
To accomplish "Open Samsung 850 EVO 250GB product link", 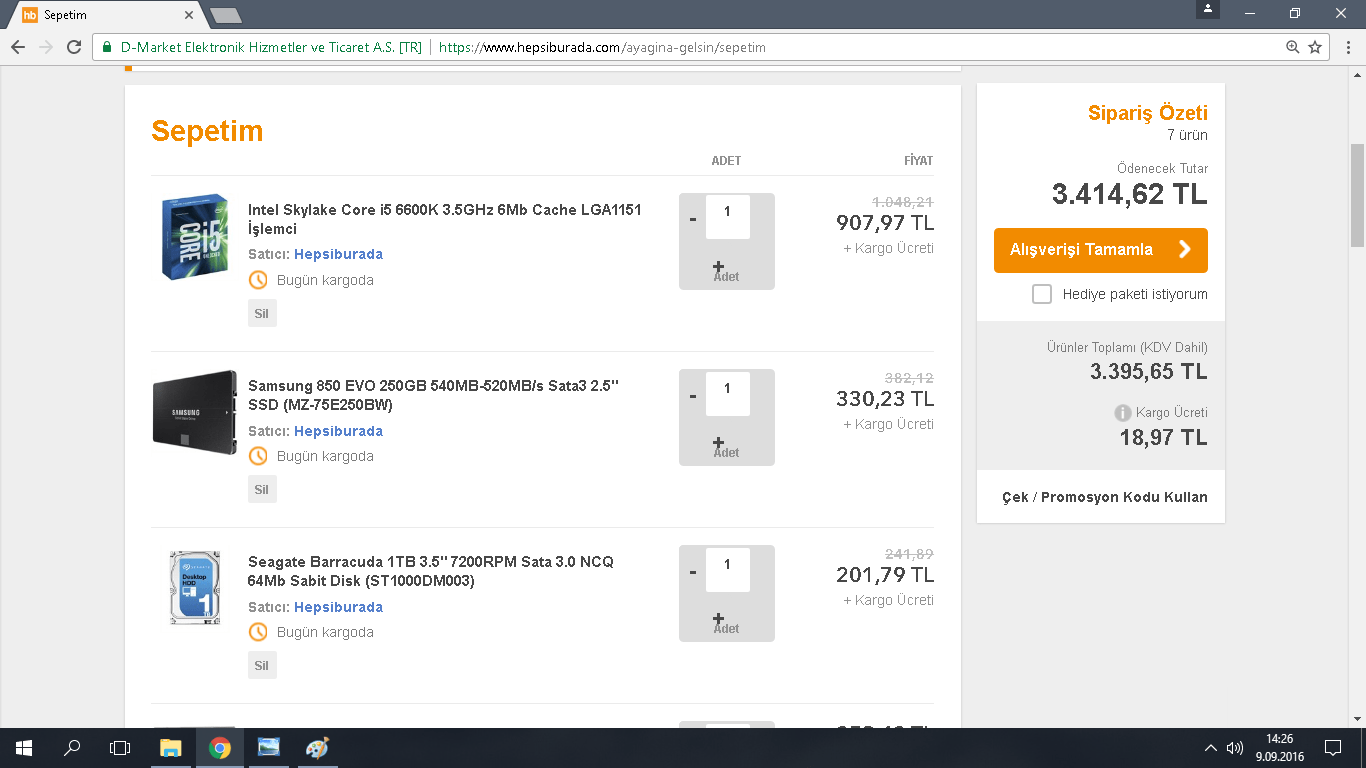I will pos(434,395).
